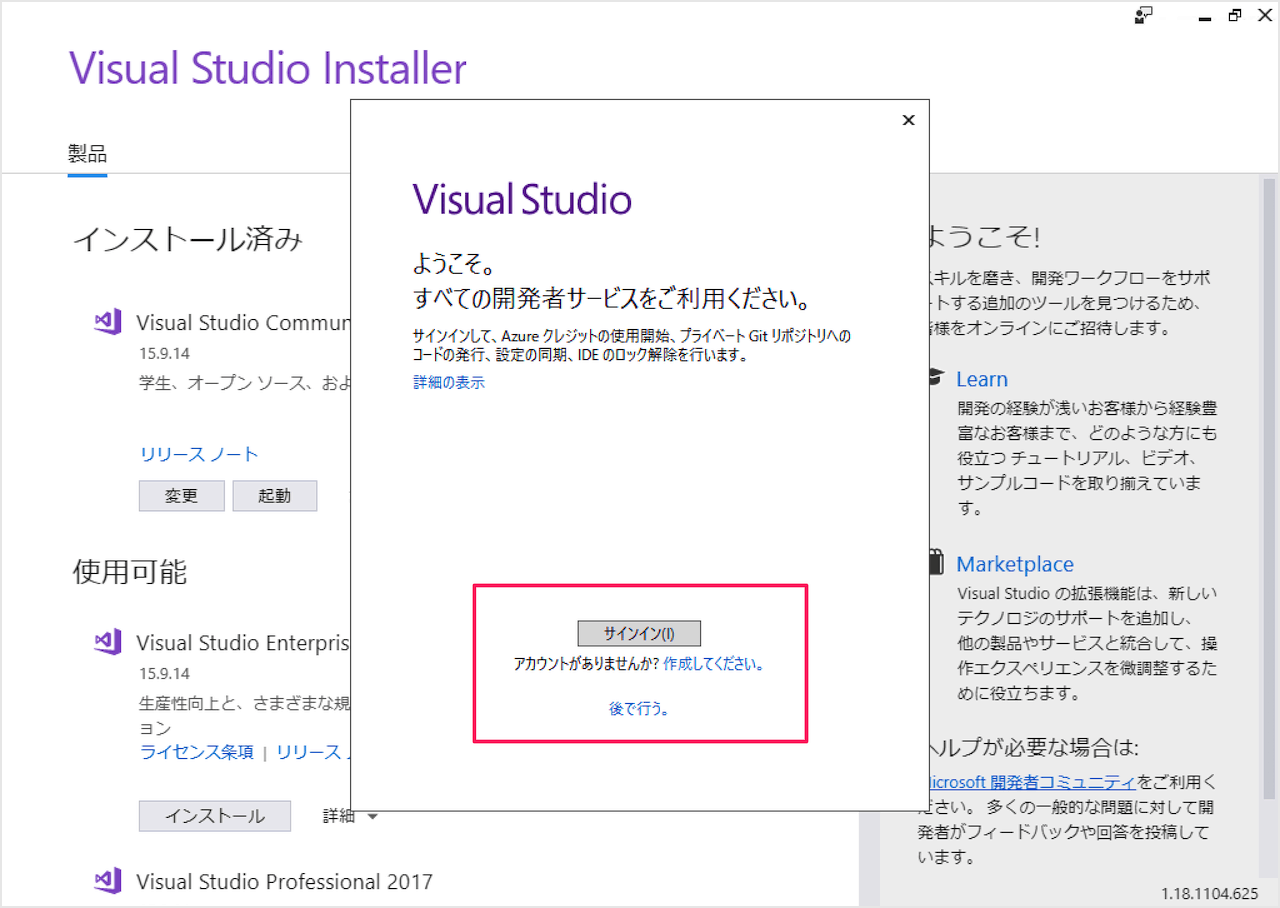The width and height of the screenshot is (1280, 908).
Task: Click the Marketplace bag icon
Action: point(935,562)
